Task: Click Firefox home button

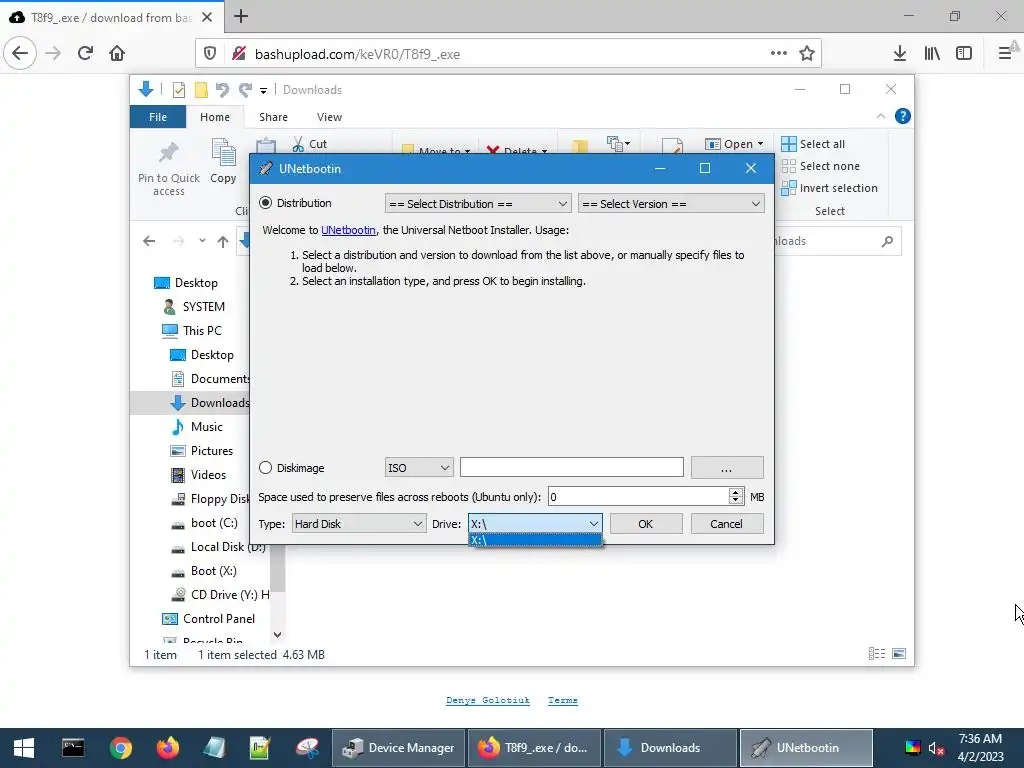Action: [117, 53]
